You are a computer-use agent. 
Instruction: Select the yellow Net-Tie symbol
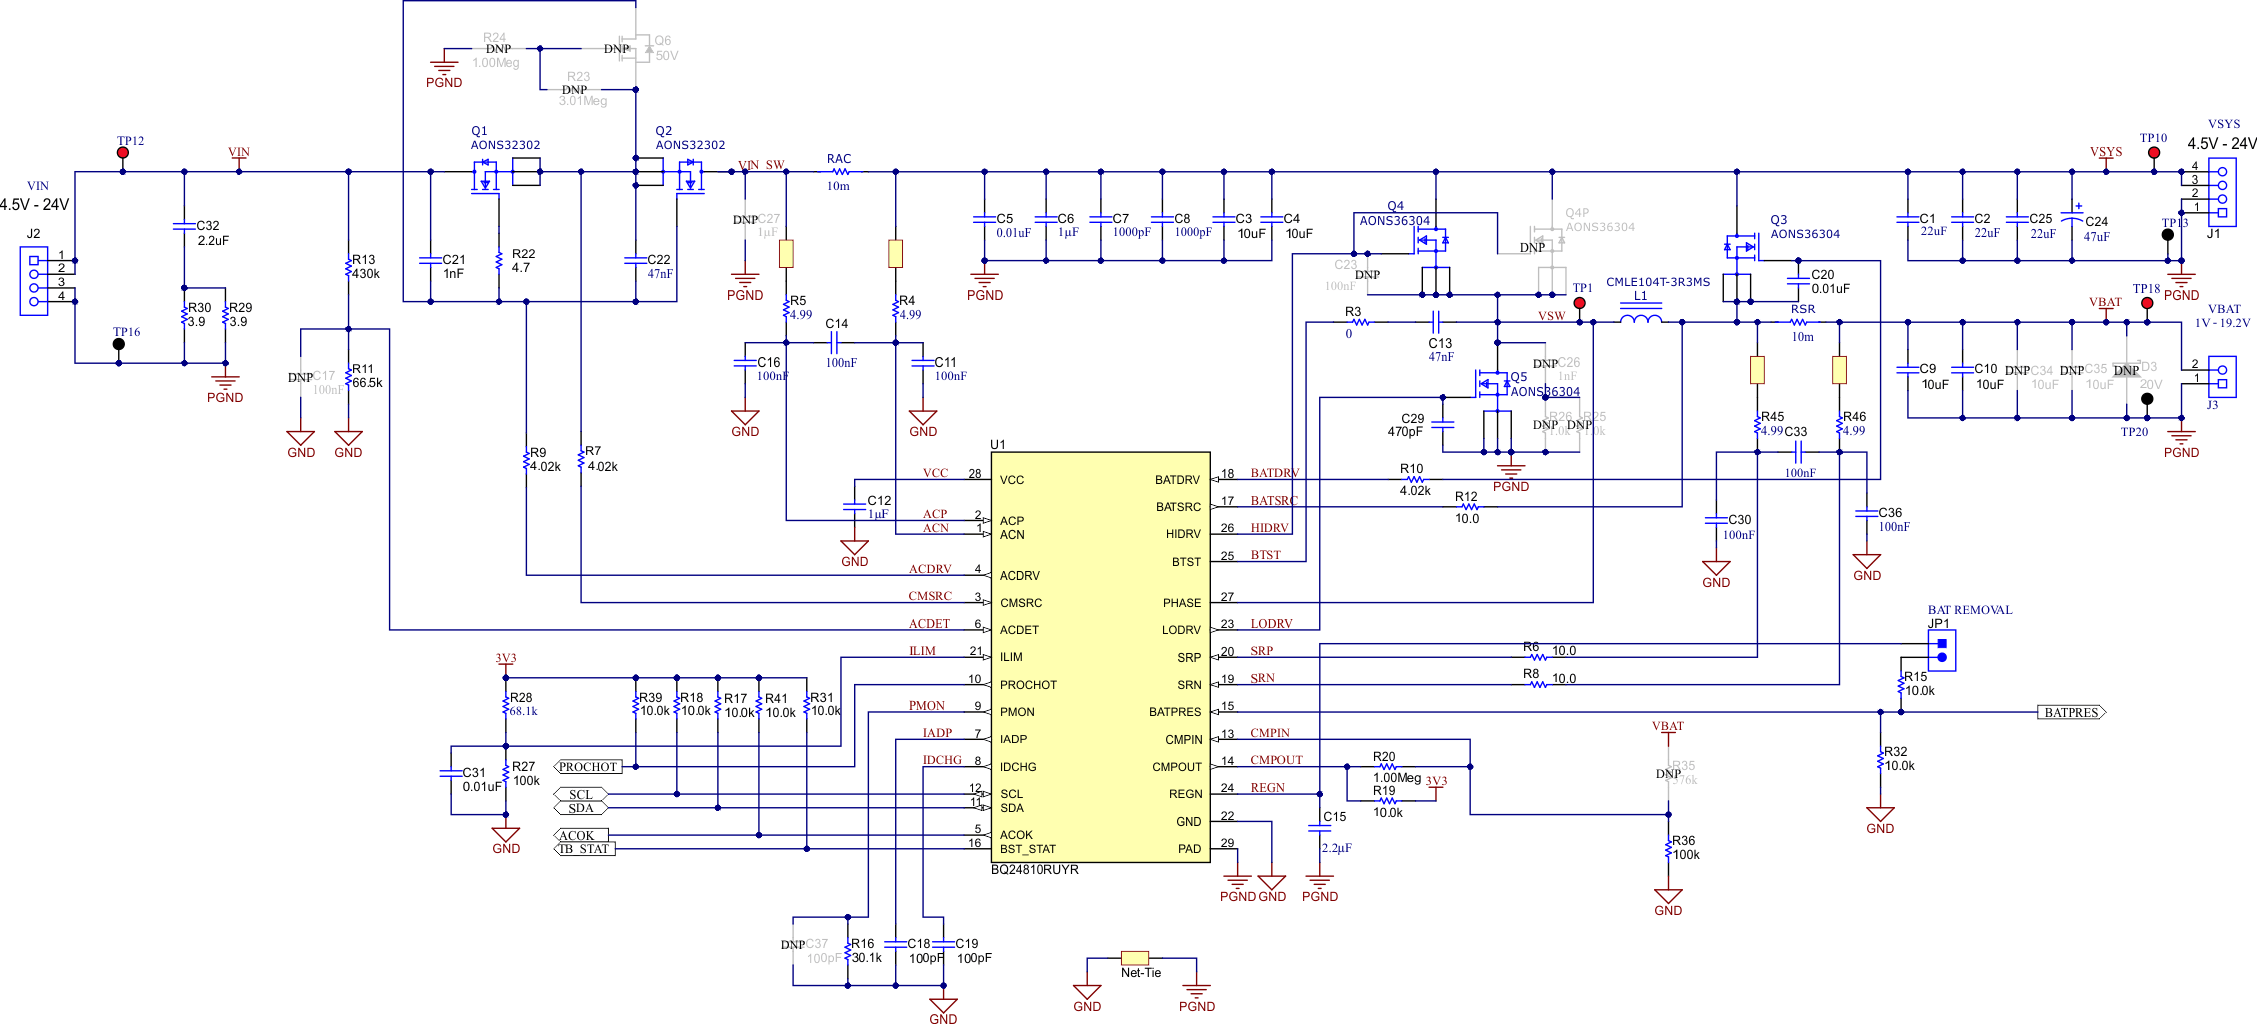coord(1135,957)
